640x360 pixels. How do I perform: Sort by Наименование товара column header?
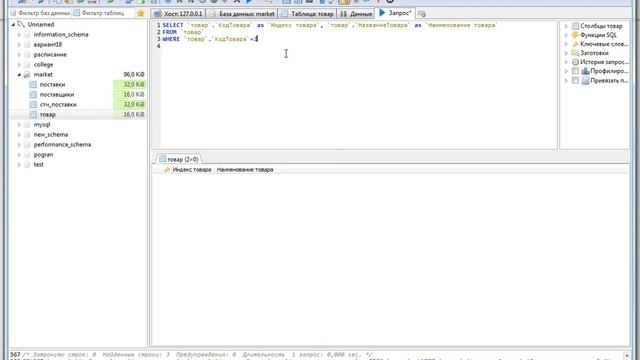(x=245, y=170)
